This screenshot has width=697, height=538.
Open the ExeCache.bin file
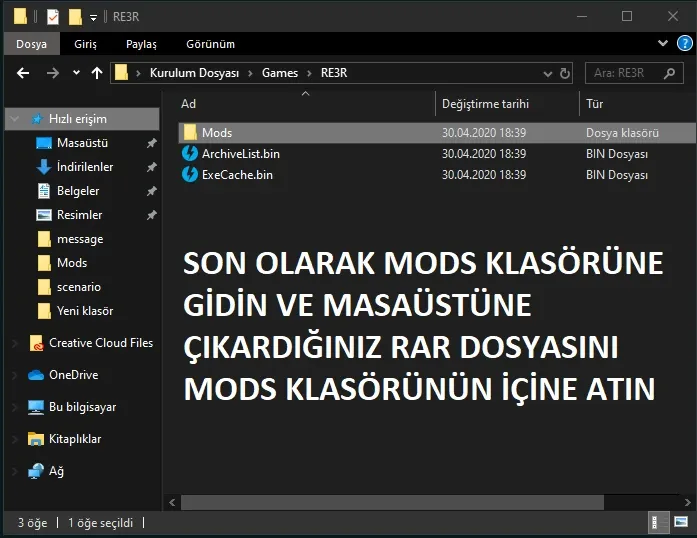coord(237,174)
